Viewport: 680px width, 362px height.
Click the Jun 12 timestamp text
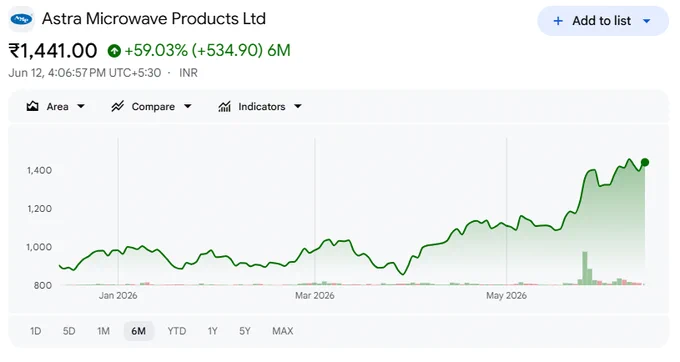point(85,73)
